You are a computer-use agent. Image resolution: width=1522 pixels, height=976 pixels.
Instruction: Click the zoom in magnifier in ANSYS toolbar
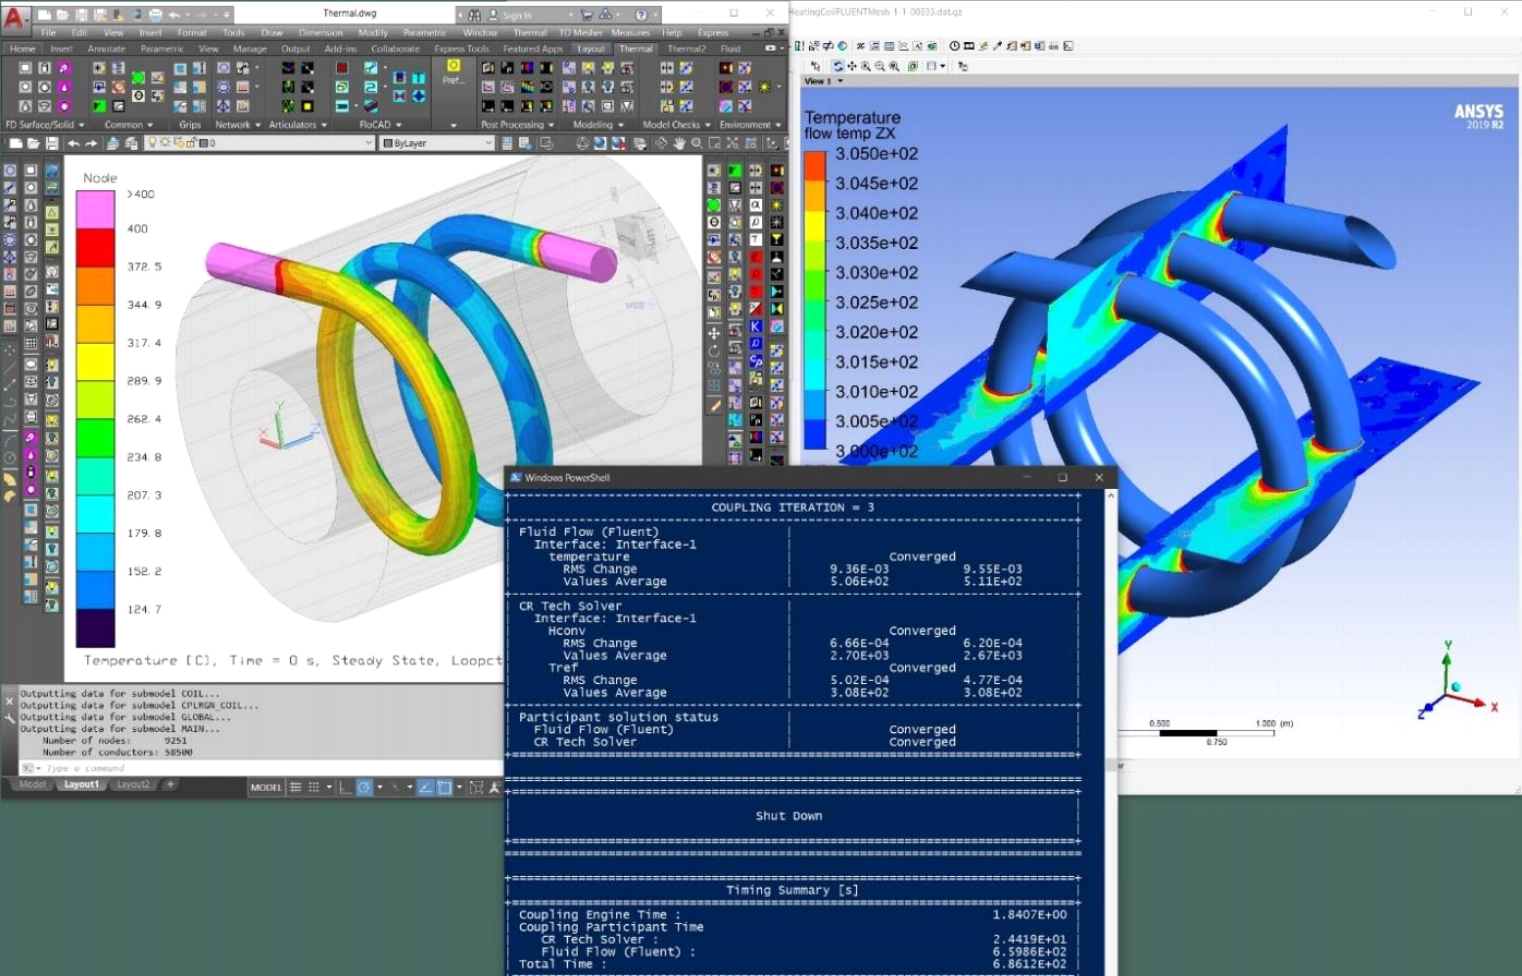click(x=865, y=66)
